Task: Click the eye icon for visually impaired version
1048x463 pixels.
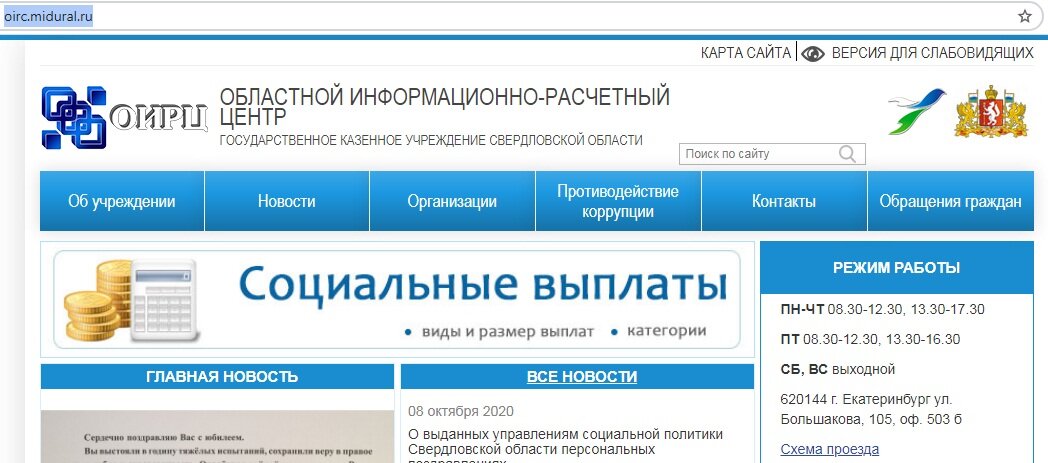Action: point(813,53)
